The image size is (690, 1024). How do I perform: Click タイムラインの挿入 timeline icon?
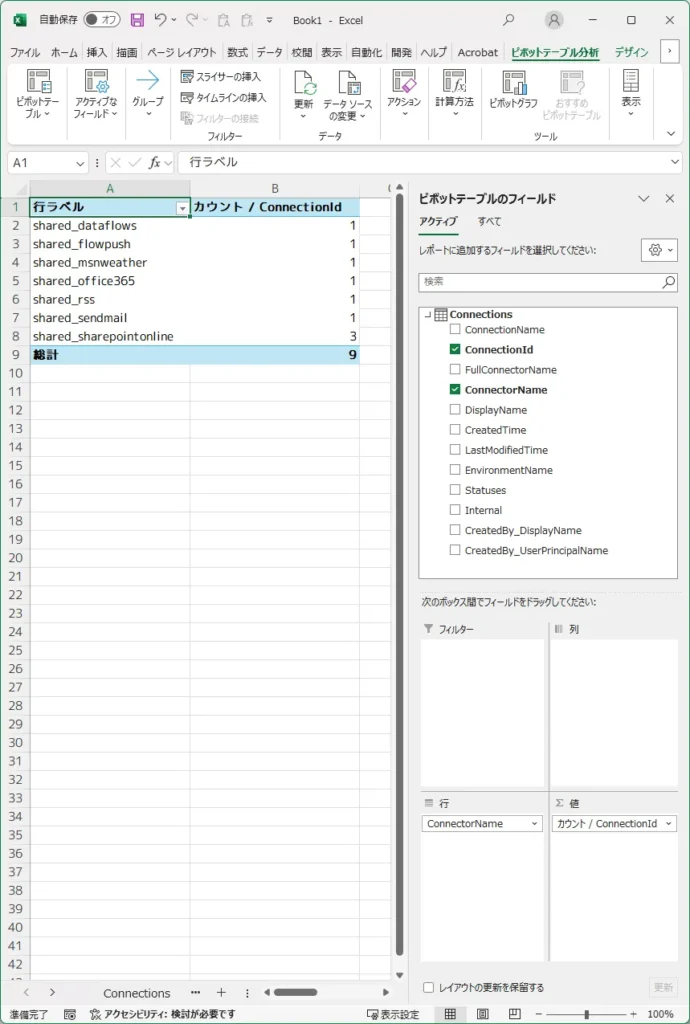[187, 98]
